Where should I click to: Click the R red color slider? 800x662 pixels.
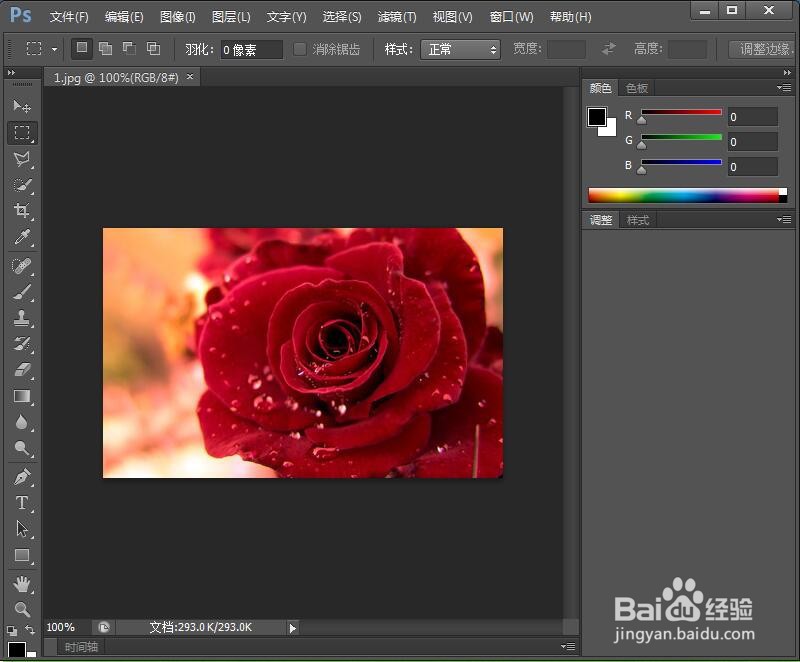[681, 112]
